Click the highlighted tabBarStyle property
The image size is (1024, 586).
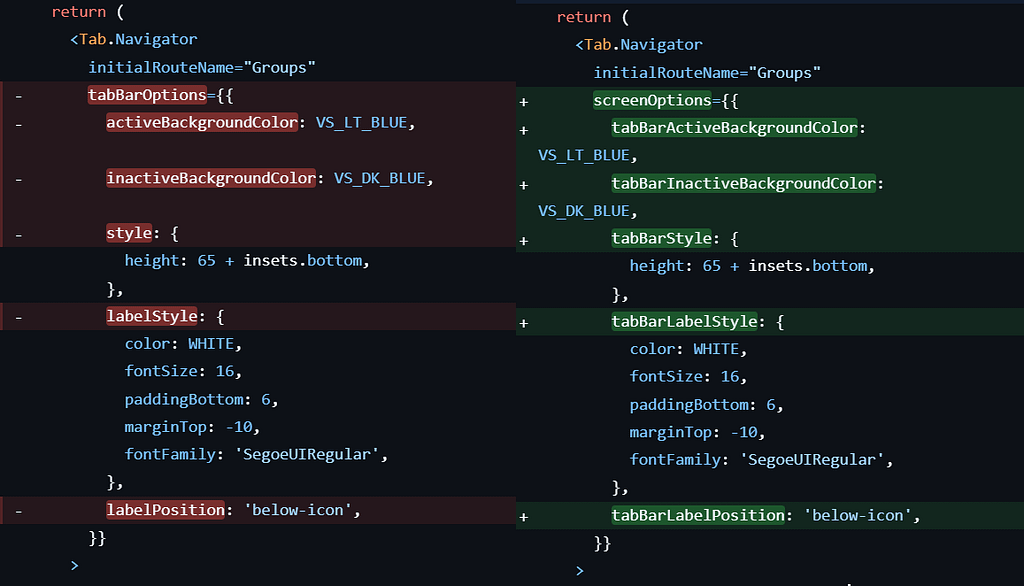click(661, 239)
